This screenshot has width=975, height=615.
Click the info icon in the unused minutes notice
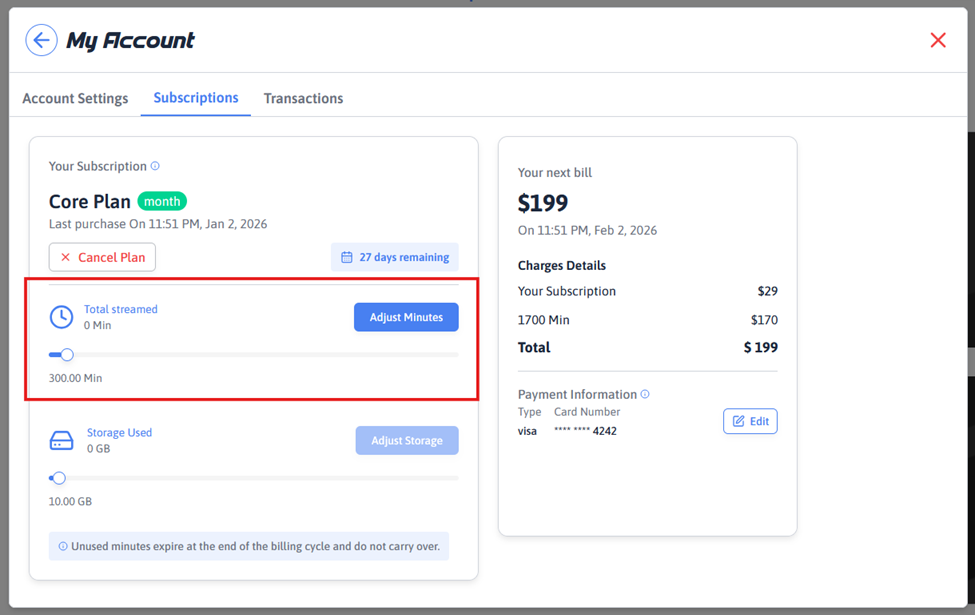click(x=63, y=547)
